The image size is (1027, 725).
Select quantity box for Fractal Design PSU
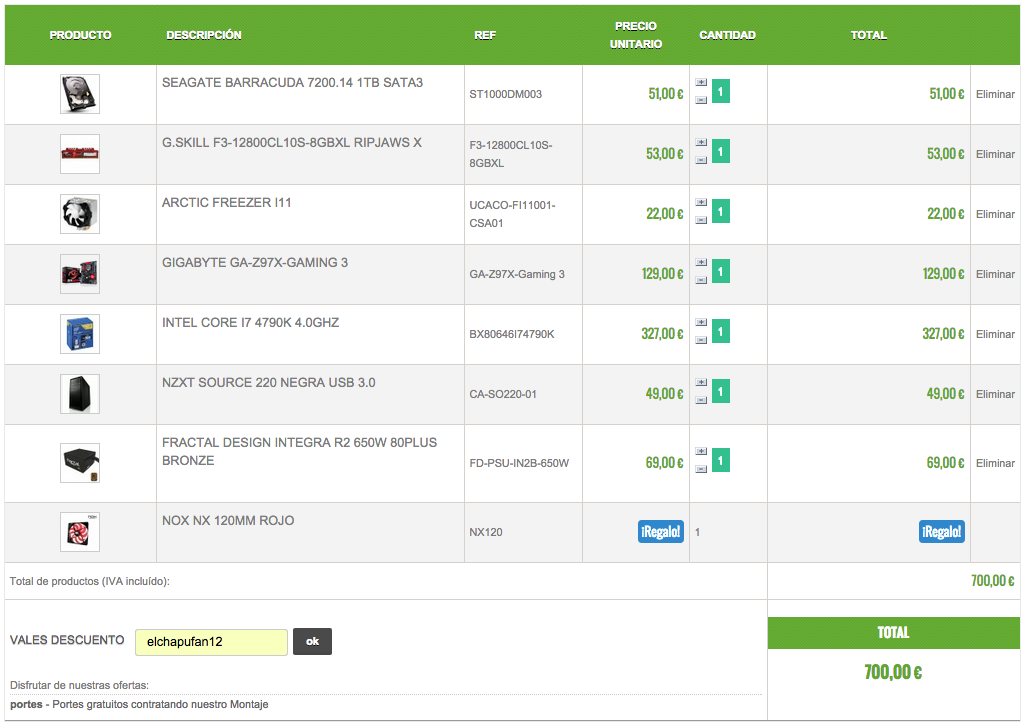point(720,460)
